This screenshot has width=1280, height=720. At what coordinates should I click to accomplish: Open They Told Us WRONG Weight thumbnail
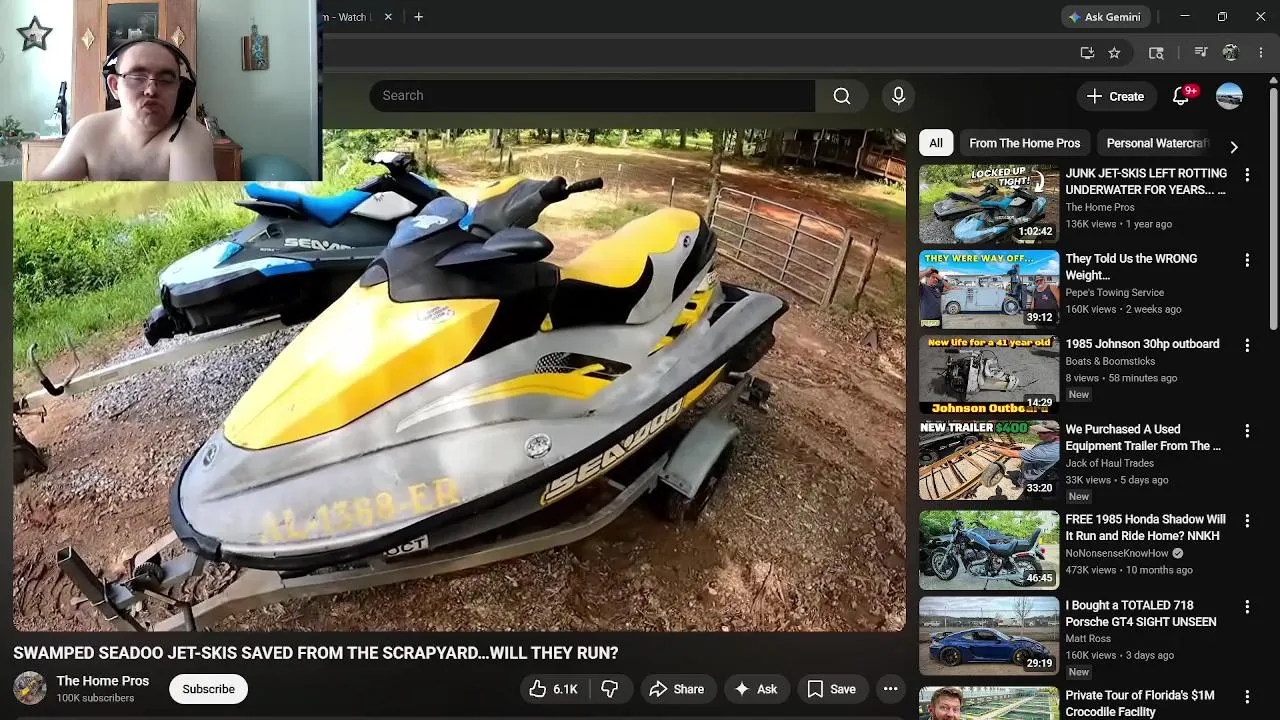coord(989,290)
